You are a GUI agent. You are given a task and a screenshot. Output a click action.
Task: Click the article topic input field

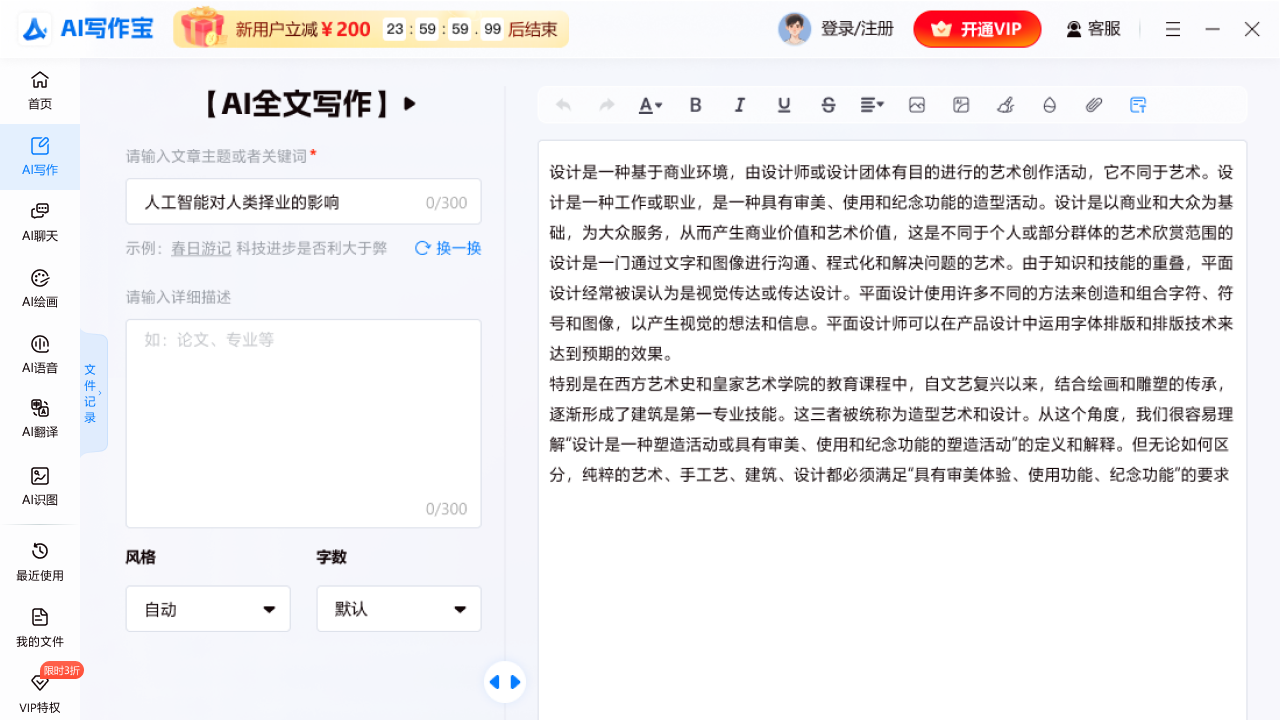point(303,201)
